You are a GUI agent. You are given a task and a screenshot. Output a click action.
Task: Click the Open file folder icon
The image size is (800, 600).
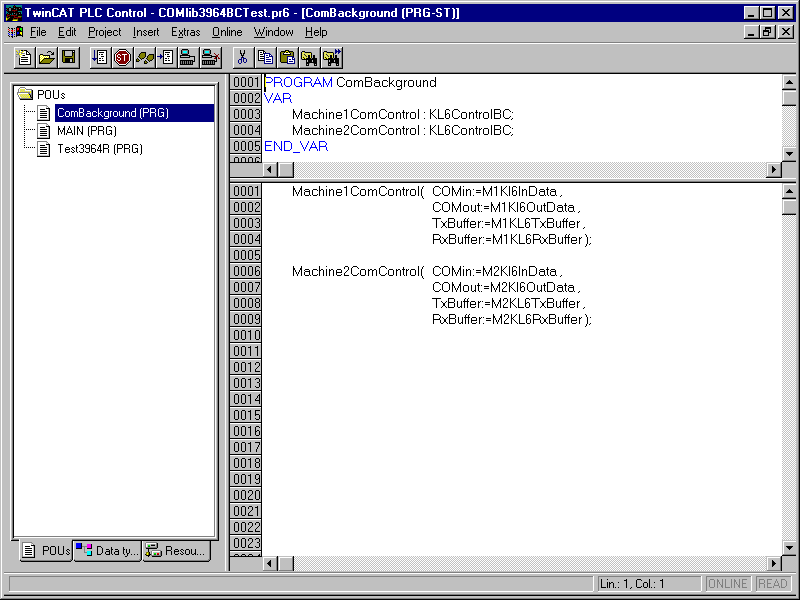coord(46,57)
